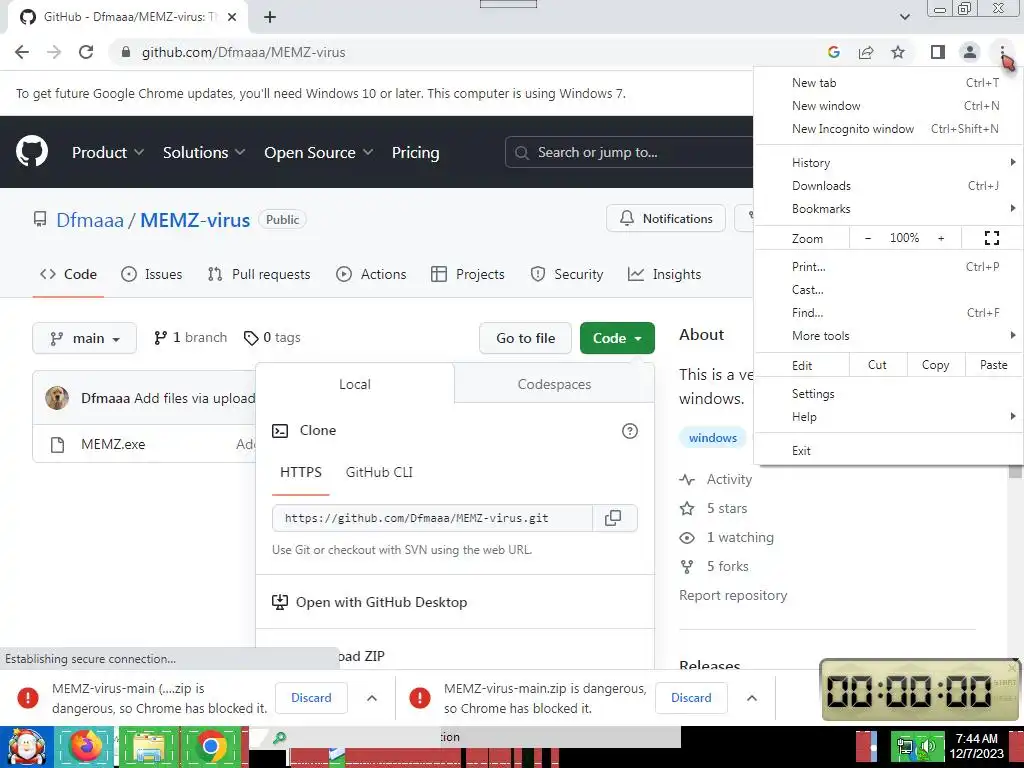Select the GitHub CLI tab

point(379,472)
